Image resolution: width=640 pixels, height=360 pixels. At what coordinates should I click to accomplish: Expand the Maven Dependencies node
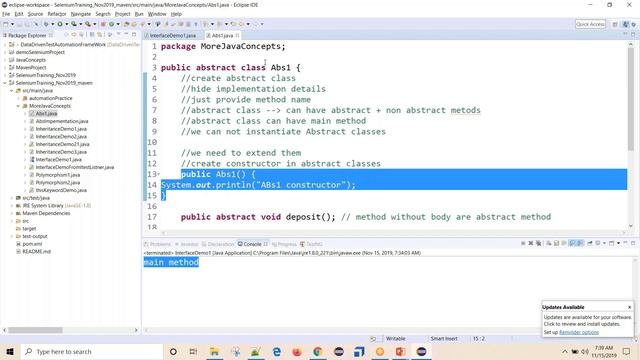coord(12,213)
